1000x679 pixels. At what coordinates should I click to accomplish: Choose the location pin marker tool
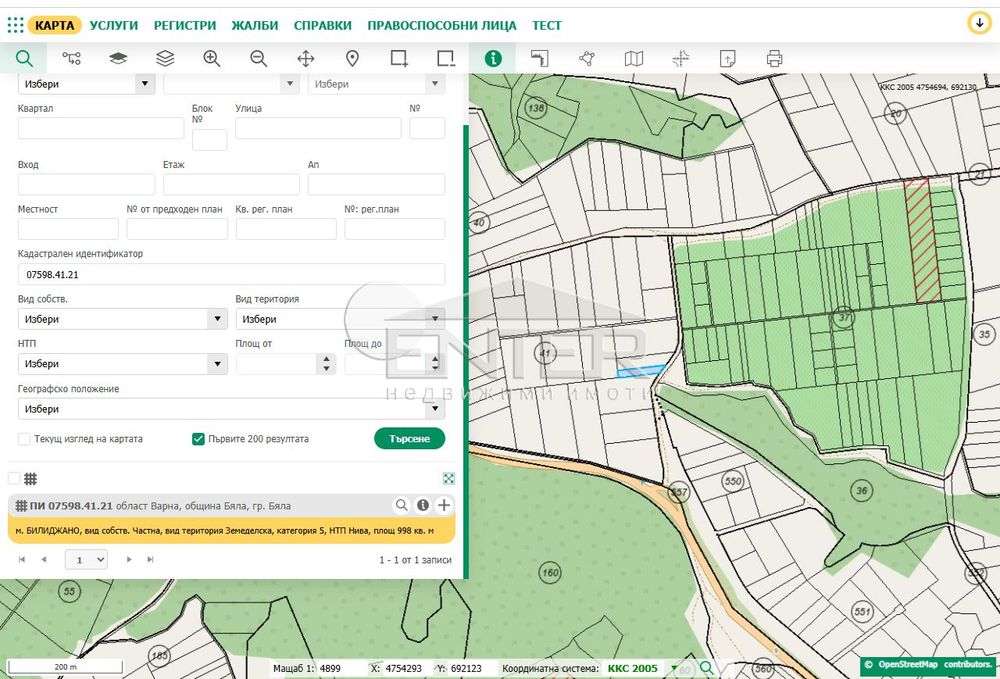click(352, 59)
